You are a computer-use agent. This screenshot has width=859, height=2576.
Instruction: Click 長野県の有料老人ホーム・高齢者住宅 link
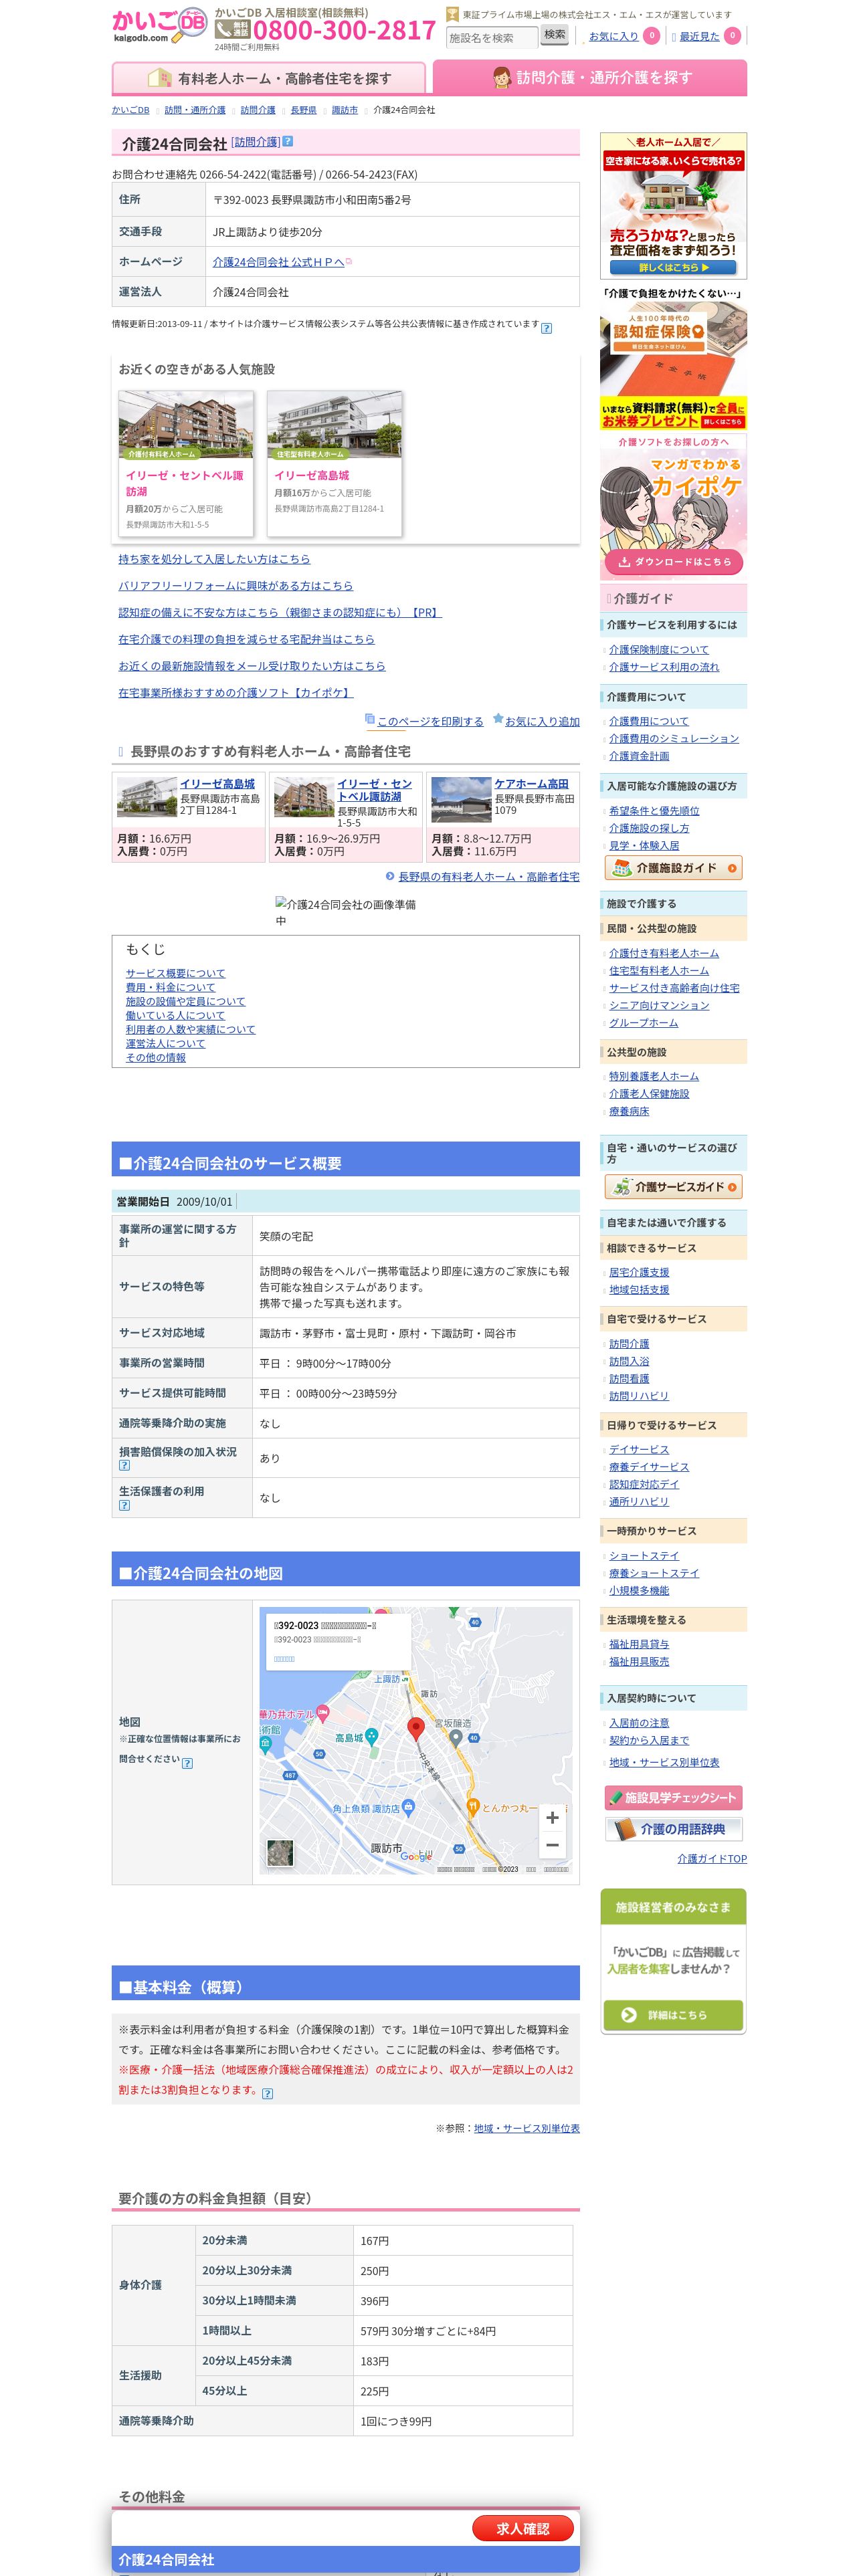[x=489, y=877]
